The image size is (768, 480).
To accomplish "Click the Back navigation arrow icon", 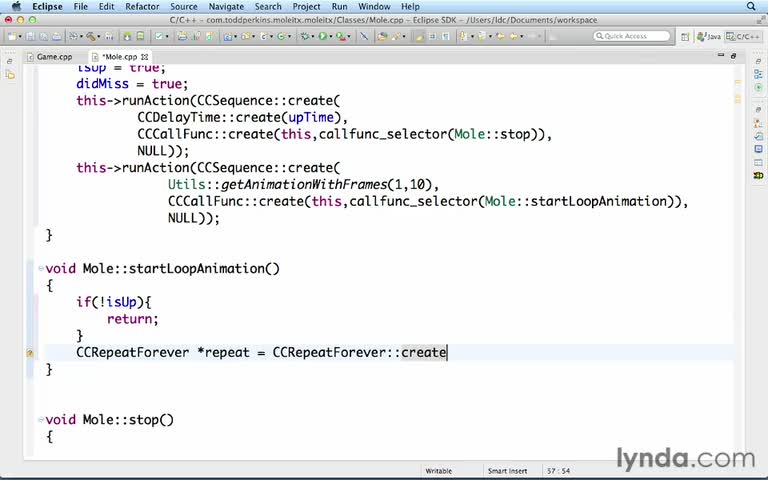I will pyautogui.click(x=513, y=37).
